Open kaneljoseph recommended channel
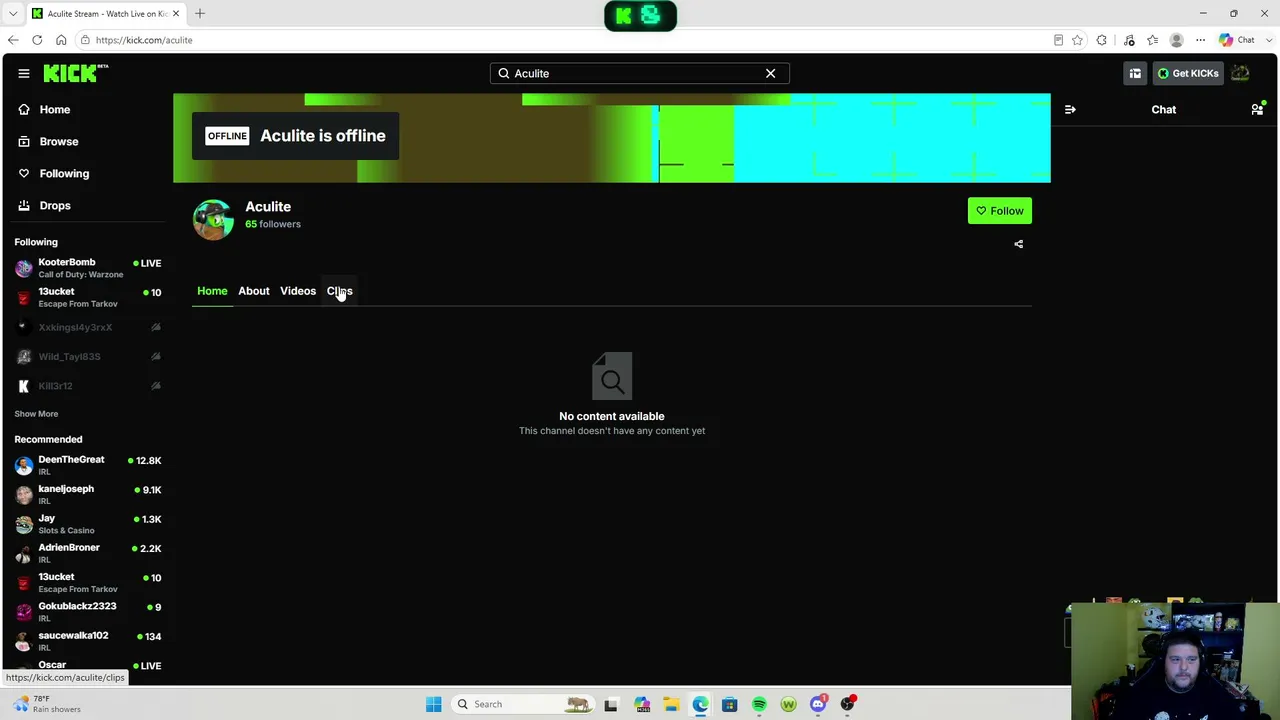Image resolution: width=1280 pixels, height=720 pixels. pyautogui.click(x=88, y=494)
